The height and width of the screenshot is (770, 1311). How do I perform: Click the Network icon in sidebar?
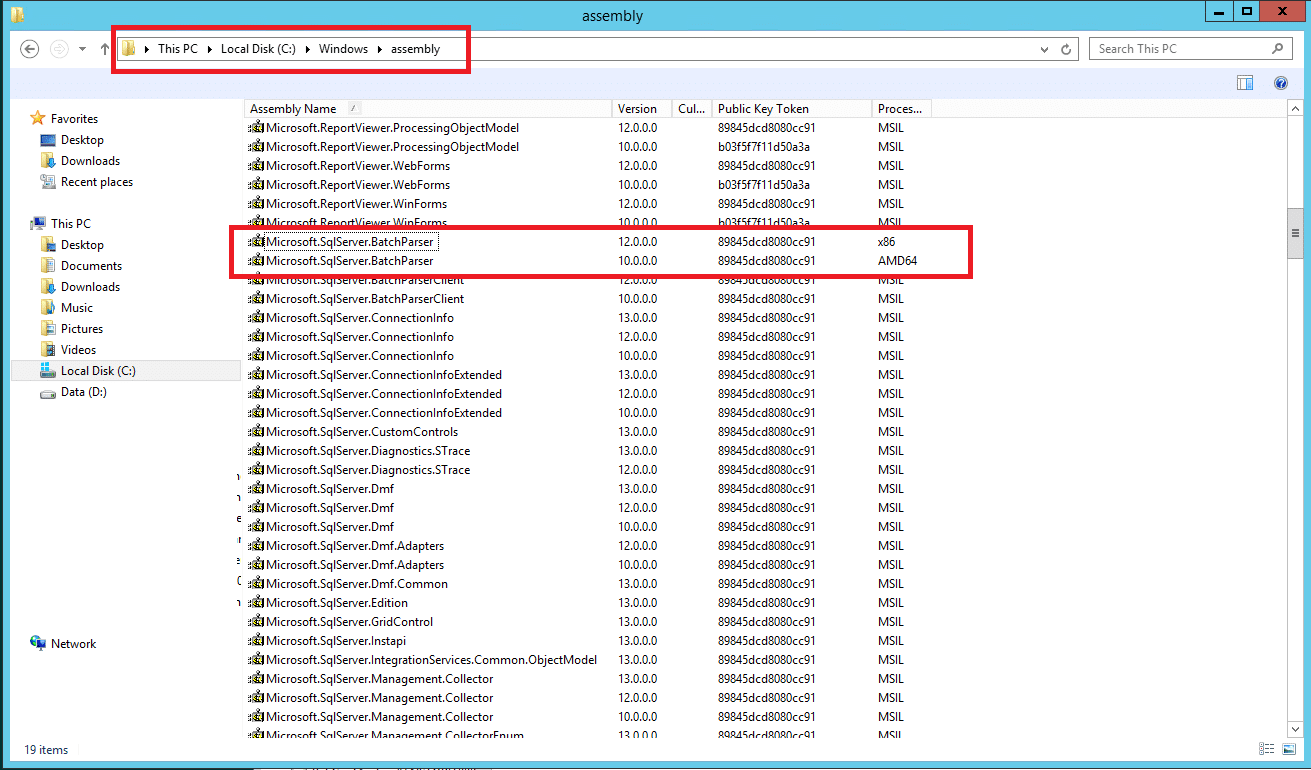38,643
